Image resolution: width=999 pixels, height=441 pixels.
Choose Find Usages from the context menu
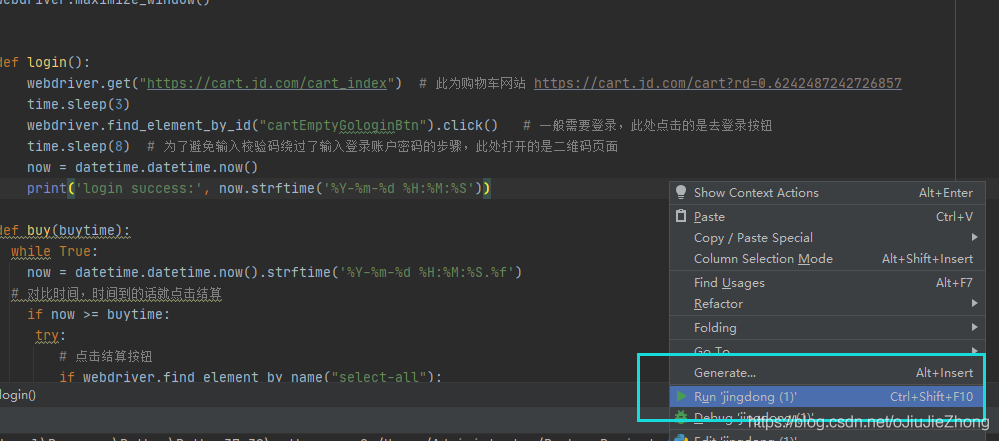(729, 282)
